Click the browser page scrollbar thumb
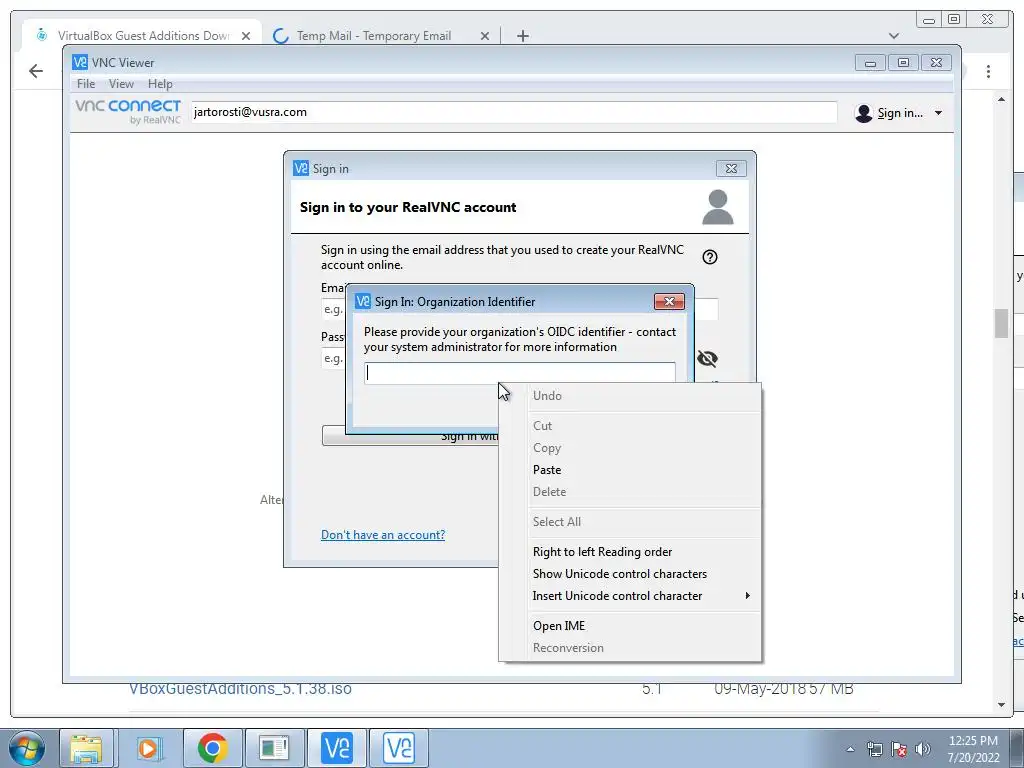The image size is (1024, 768). (1002, 323)
